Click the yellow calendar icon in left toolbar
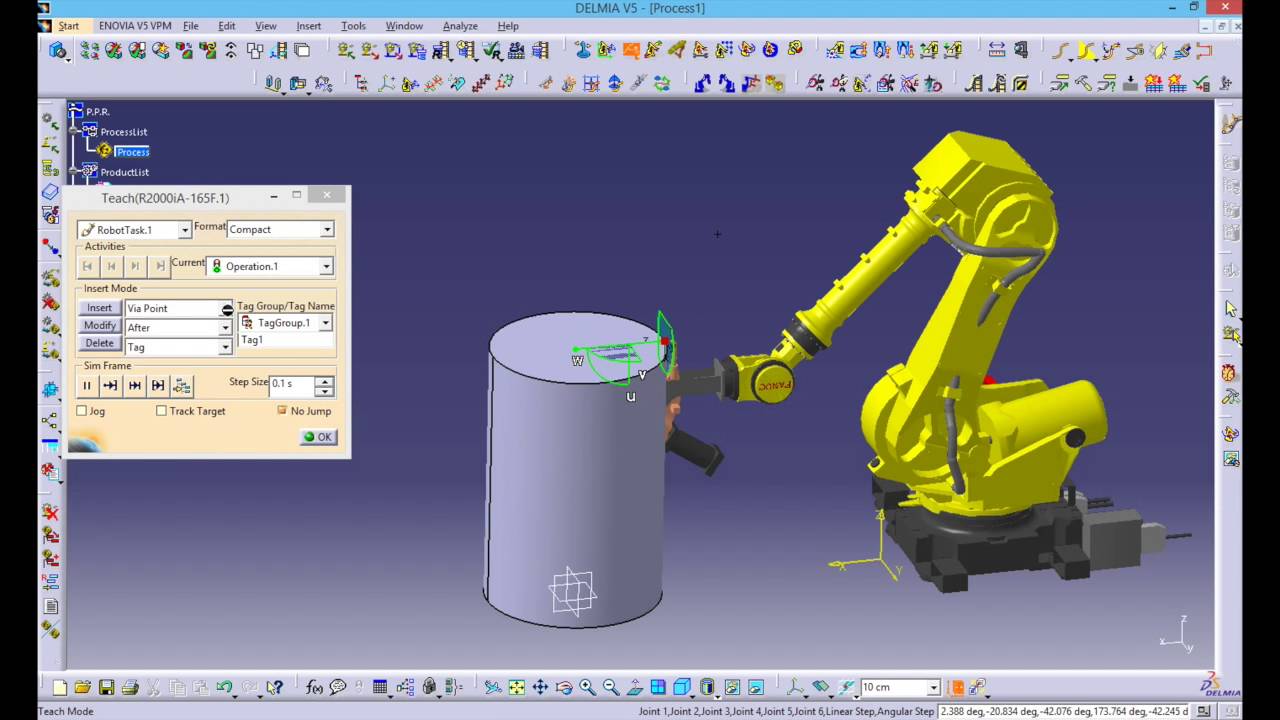 [x=50, y=168]
